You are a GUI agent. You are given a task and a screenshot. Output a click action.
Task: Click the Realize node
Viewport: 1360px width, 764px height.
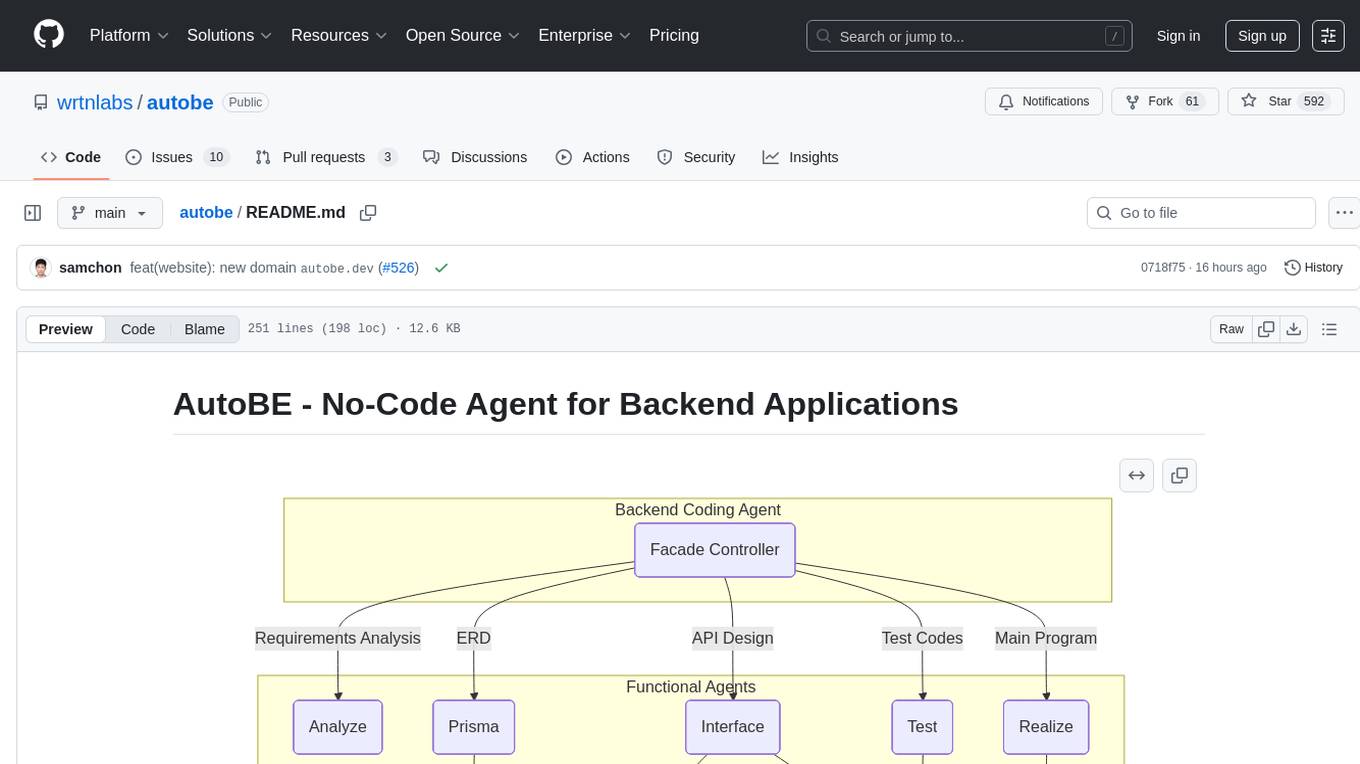point(1046,727)
